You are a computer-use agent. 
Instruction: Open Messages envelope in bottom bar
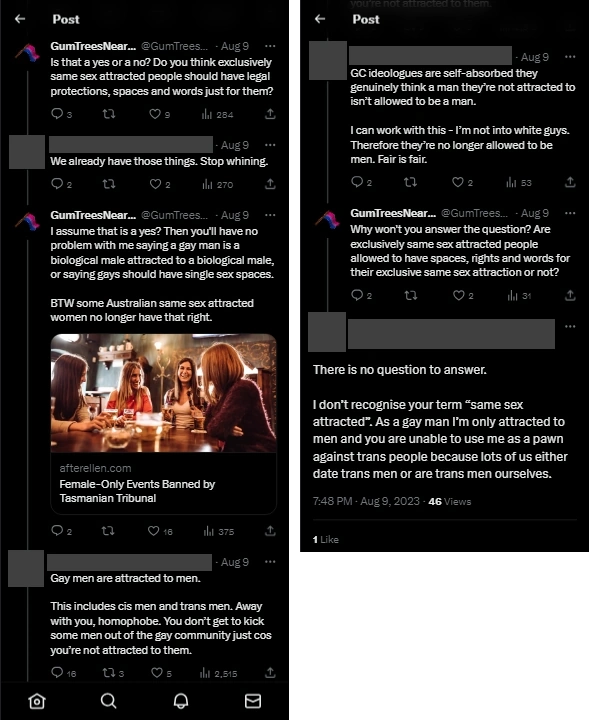[253, 701]
